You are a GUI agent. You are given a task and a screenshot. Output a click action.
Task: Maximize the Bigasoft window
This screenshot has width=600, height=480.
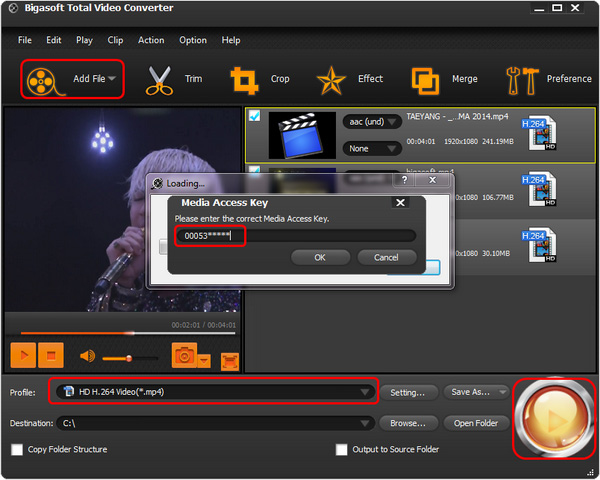tap(557, 8)
